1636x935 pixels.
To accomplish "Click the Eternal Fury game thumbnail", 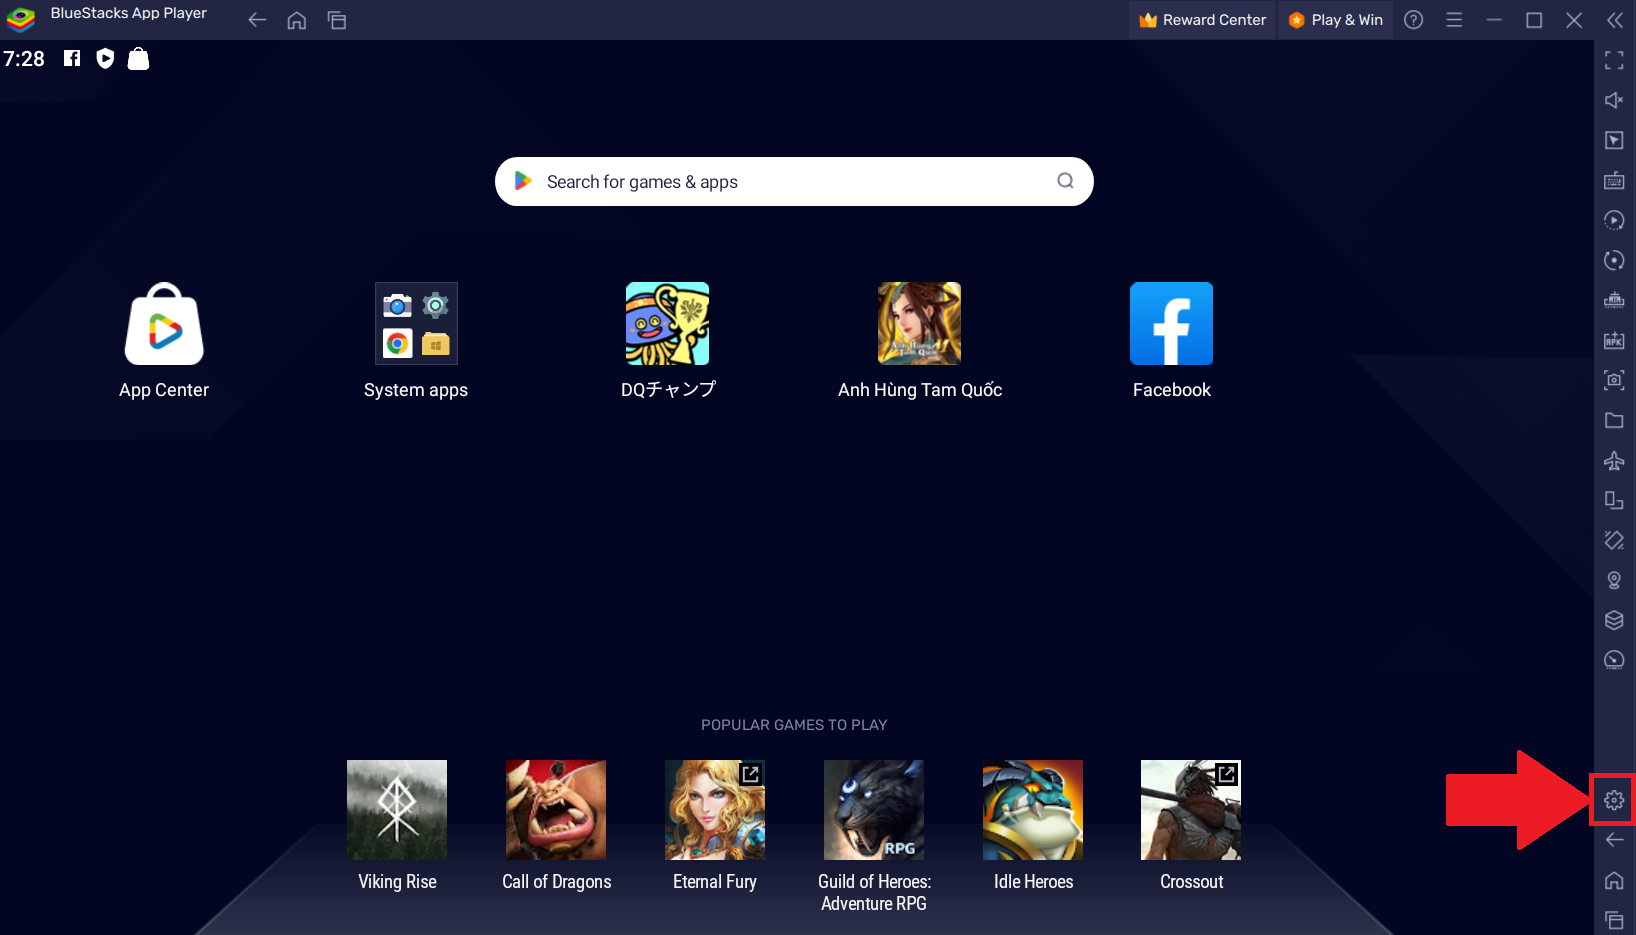I will [715, 810].
